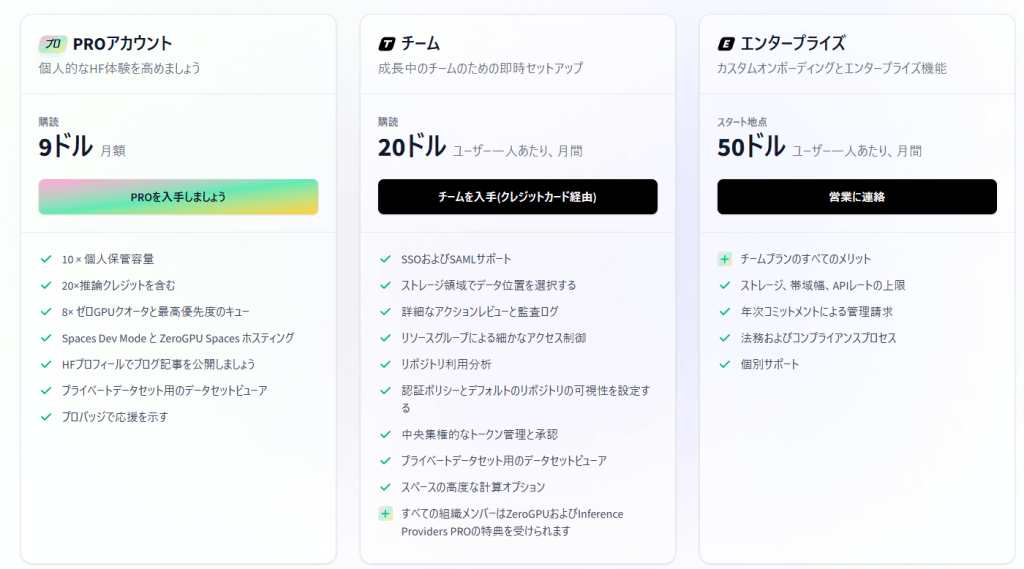
Task: Click the 9ドル monthly price
Action: click(65, 147)
